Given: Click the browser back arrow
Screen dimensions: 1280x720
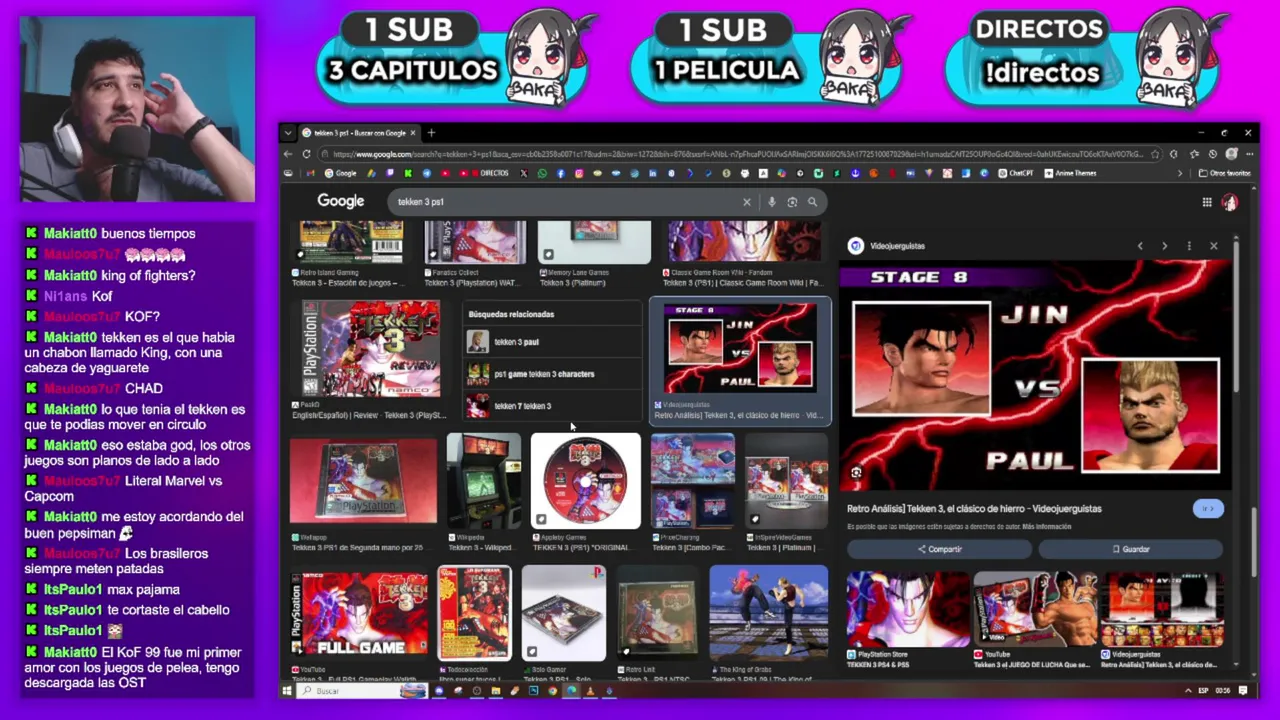Looking at the screenshot, I should pyautogui.click(x=289, y=154).
